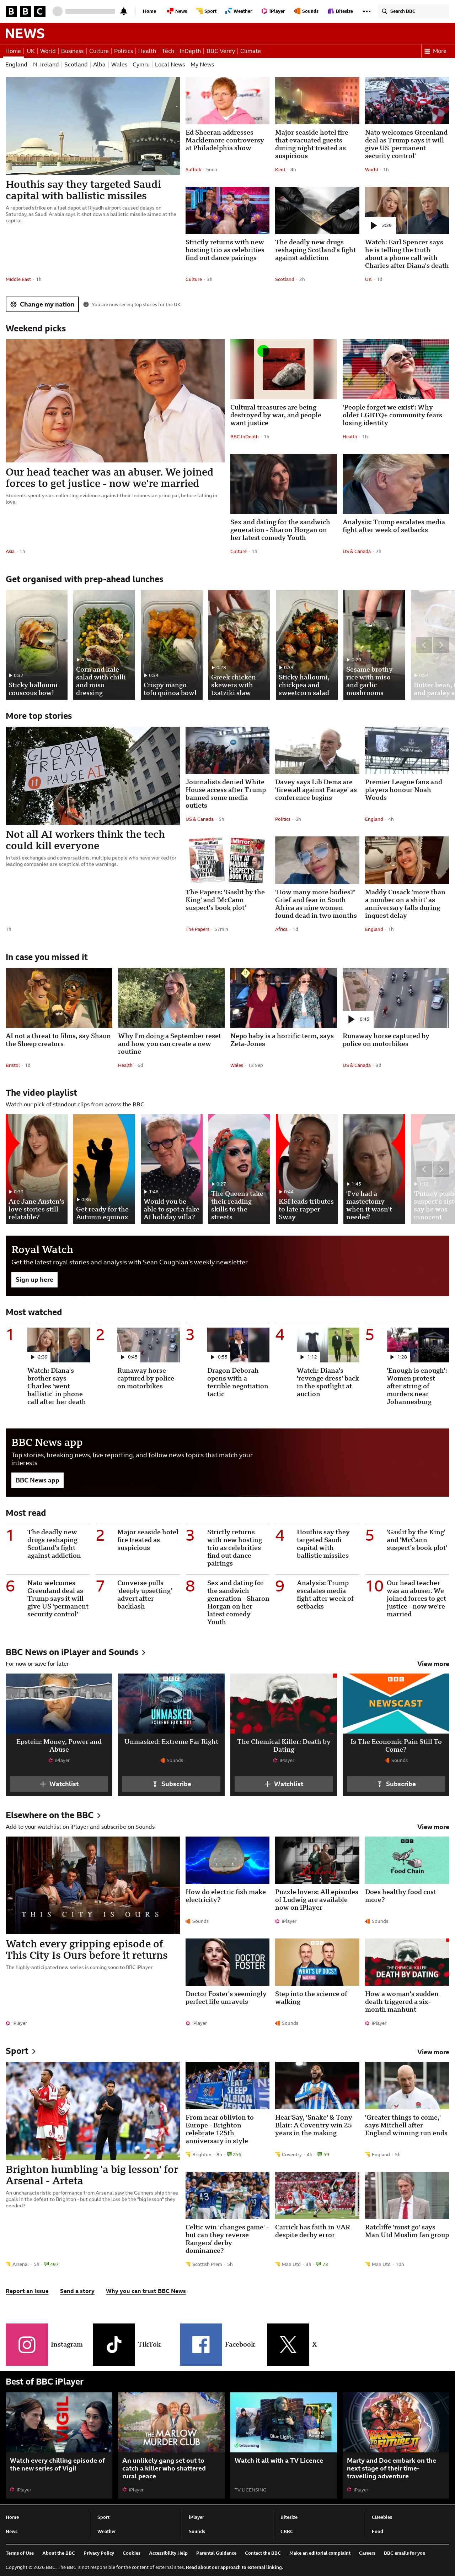This screenshot has height=2576, width=455.
Task: Select the InDepth tab
Action: (x=190, y=51)
